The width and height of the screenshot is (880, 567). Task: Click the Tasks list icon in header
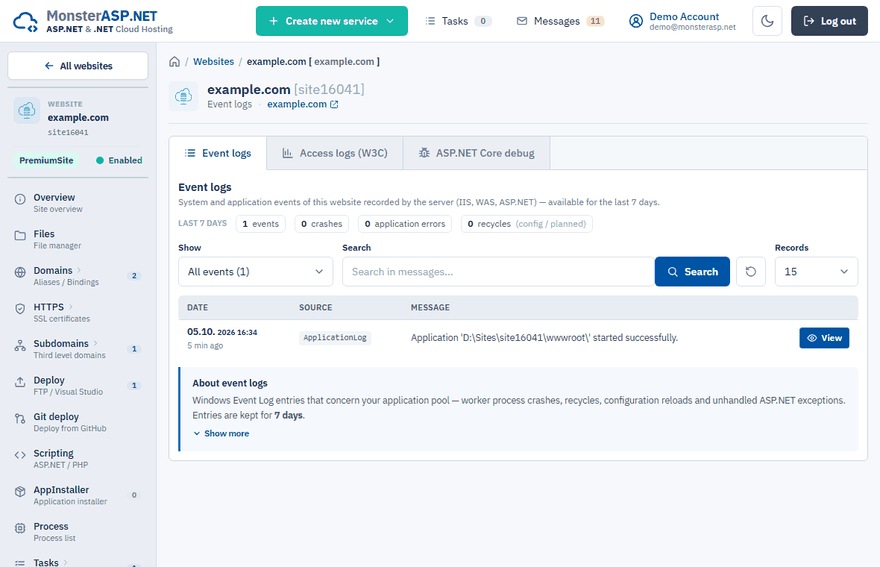point(430,21)
